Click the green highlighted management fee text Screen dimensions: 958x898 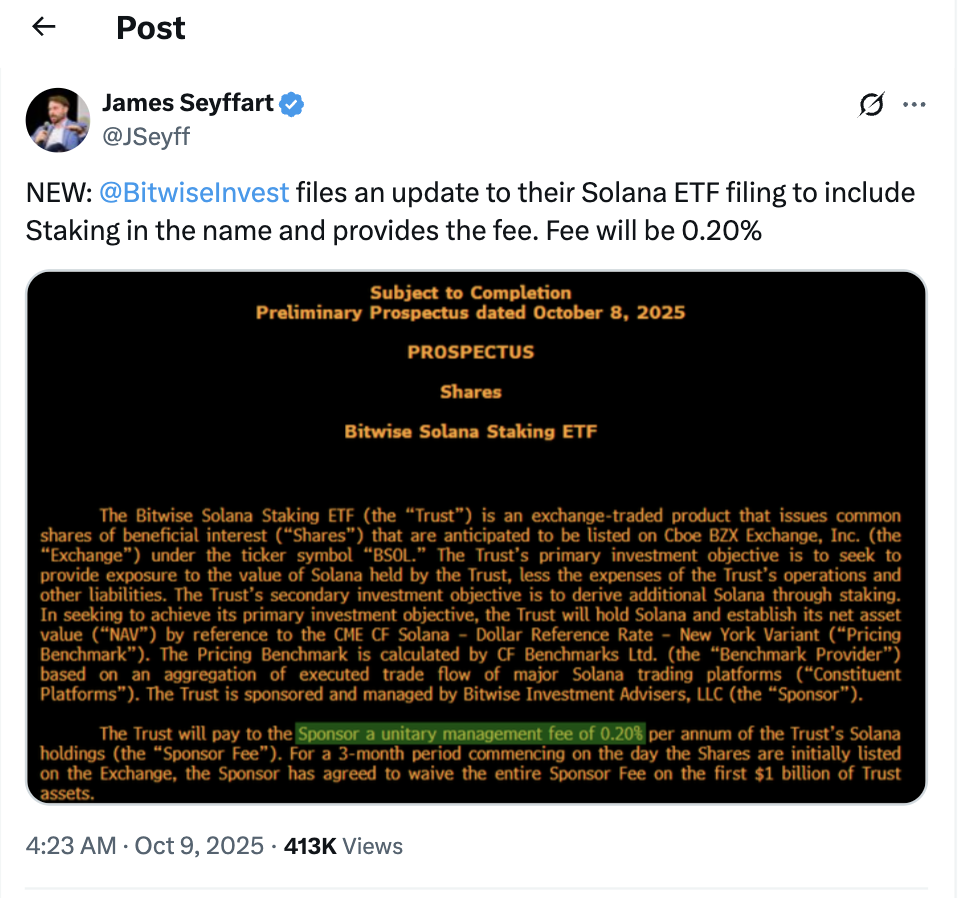coord(470,732)
